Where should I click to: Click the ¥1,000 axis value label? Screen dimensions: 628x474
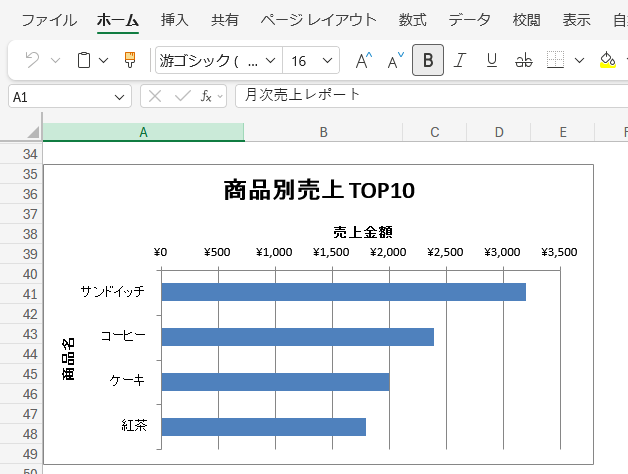[x=274, y=252]
